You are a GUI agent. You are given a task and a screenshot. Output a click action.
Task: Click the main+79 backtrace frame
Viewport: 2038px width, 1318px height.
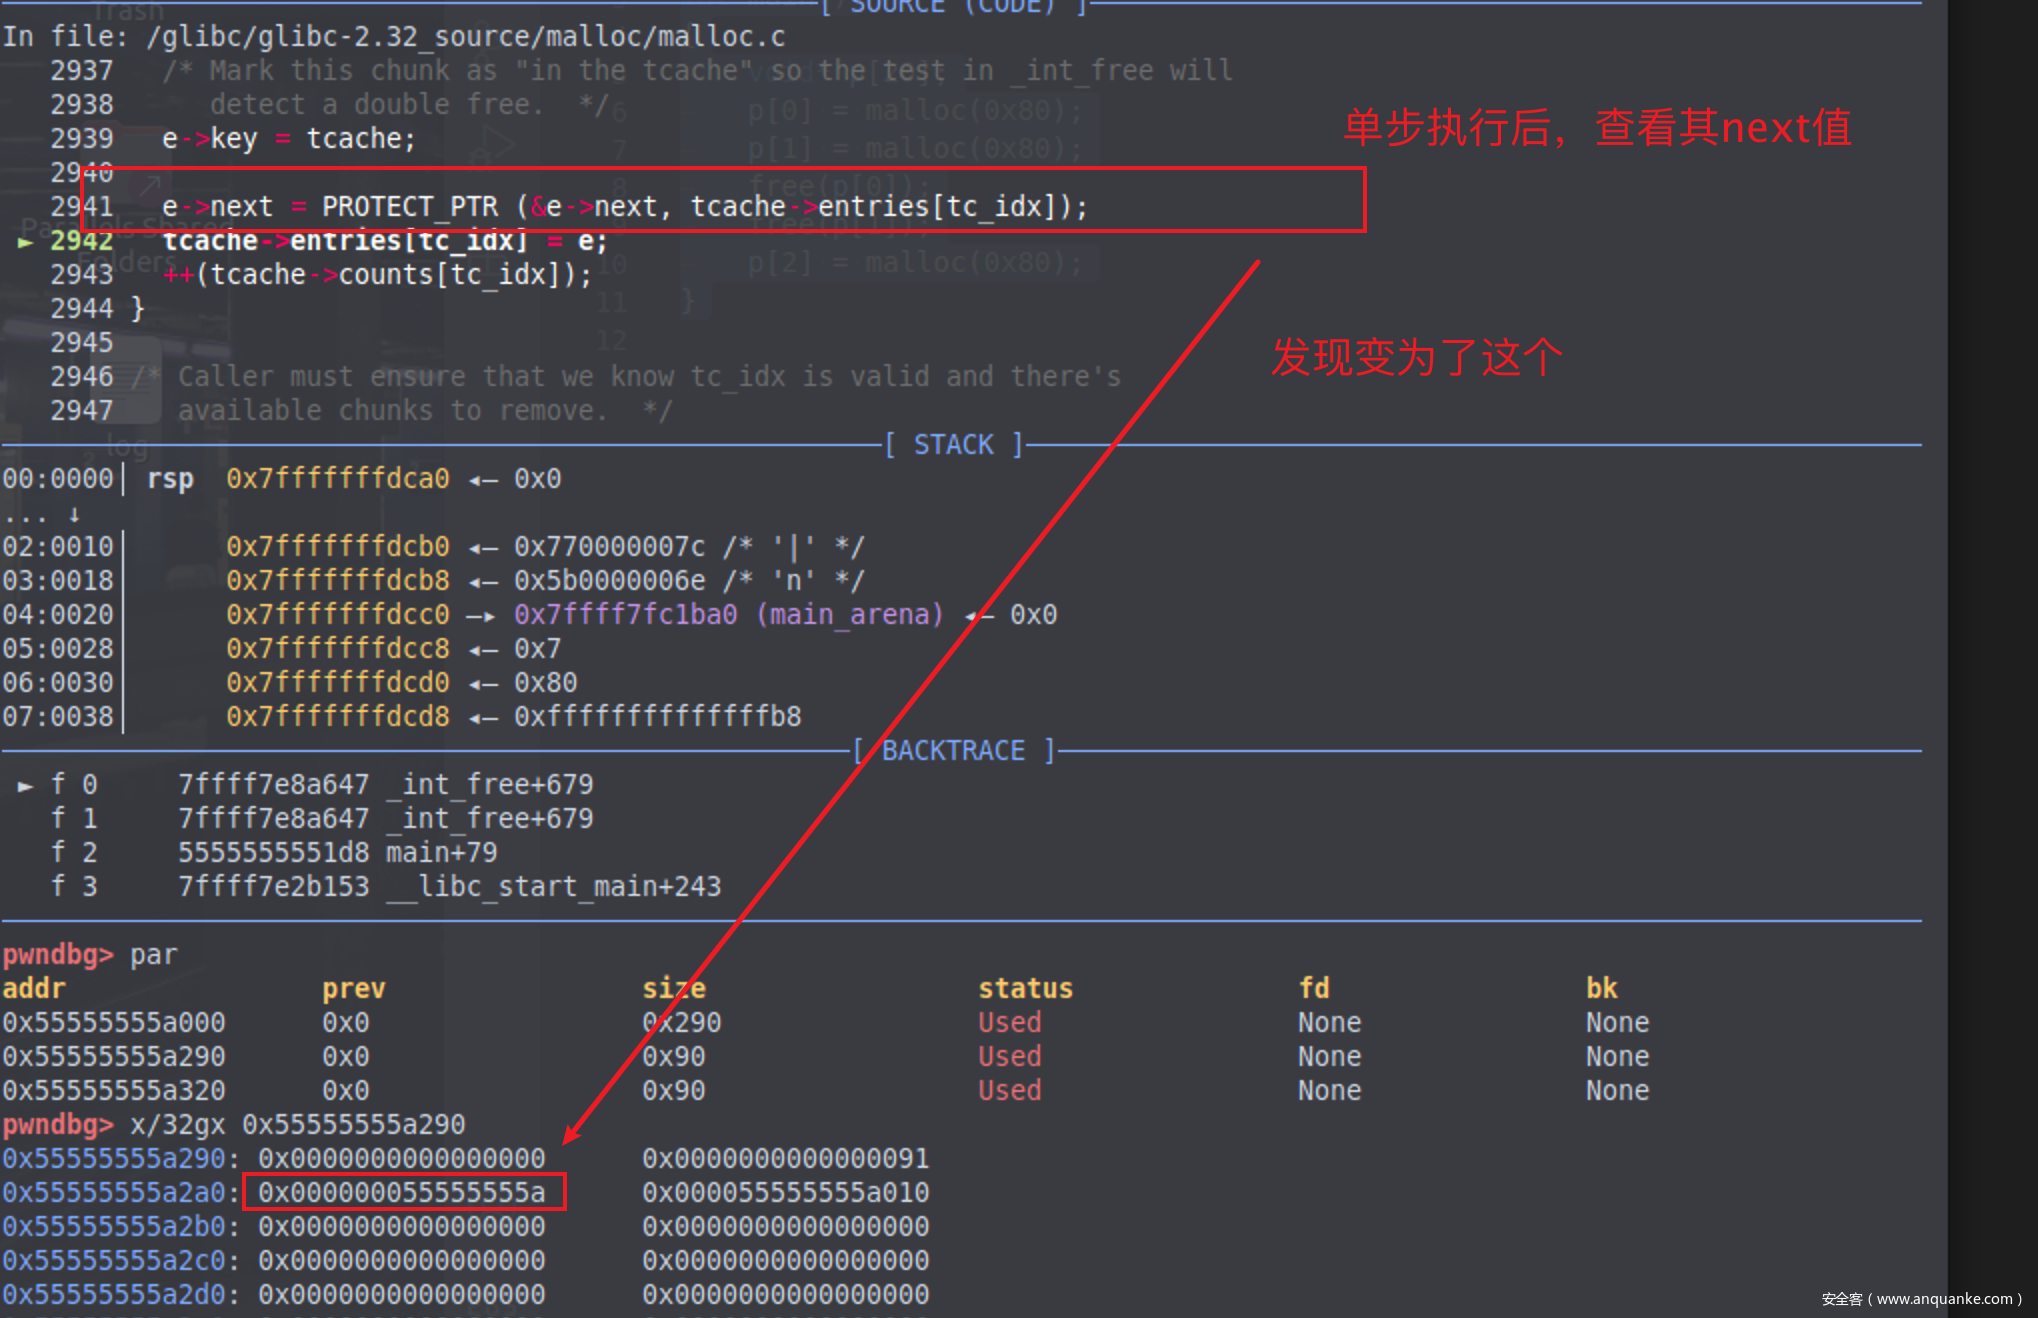point(441,853)
